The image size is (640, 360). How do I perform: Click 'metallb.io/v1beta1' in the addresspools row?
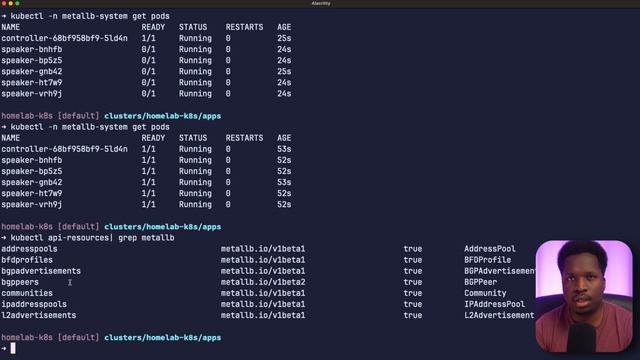point(263,249)
